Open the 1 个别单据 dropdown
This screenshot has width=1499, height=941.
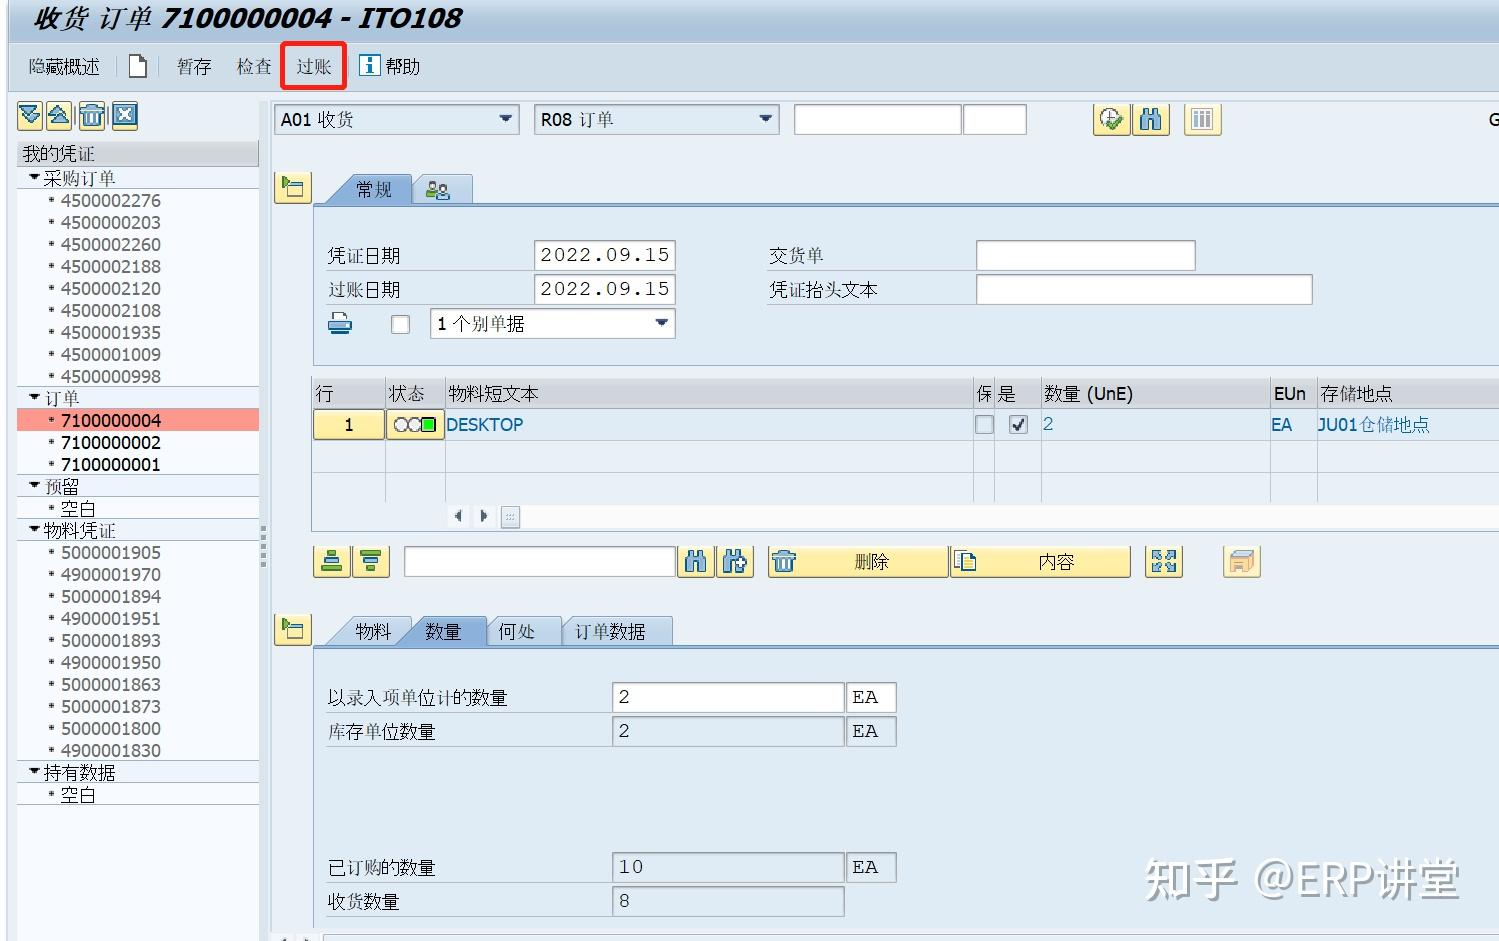tap(660, 323)
